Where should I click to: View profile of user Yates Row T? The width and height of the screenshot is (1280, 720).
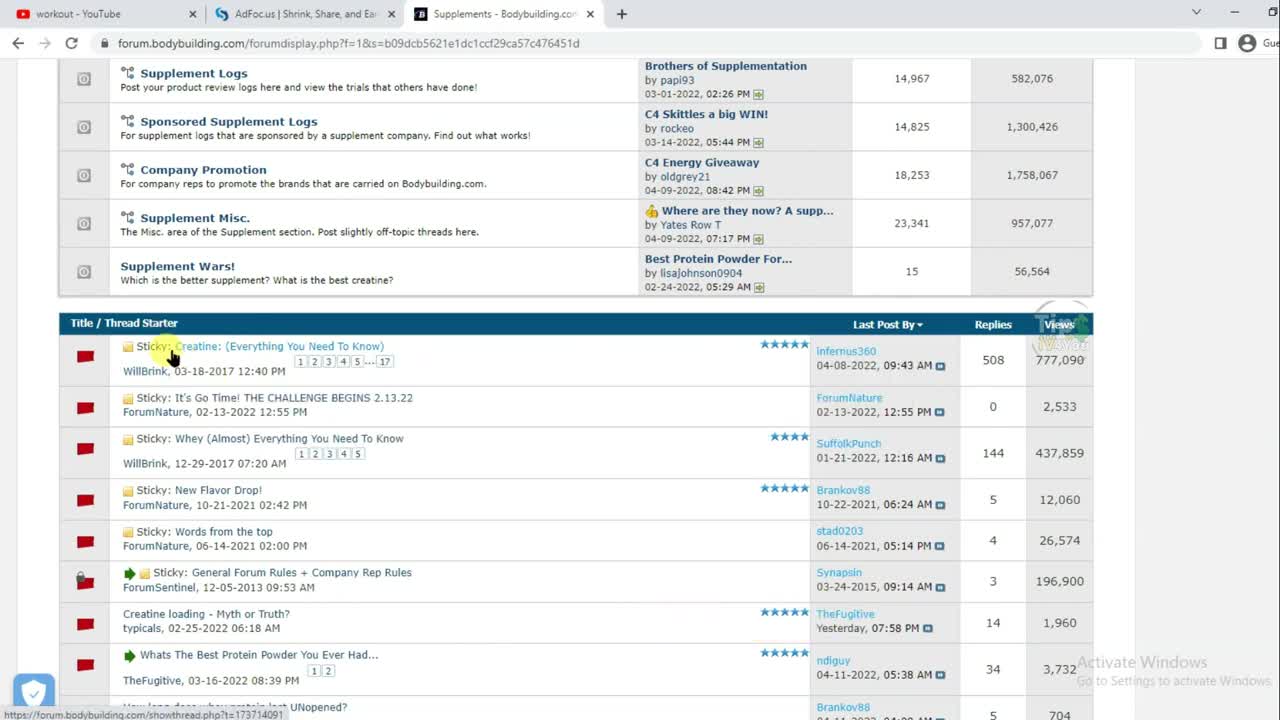690,225
